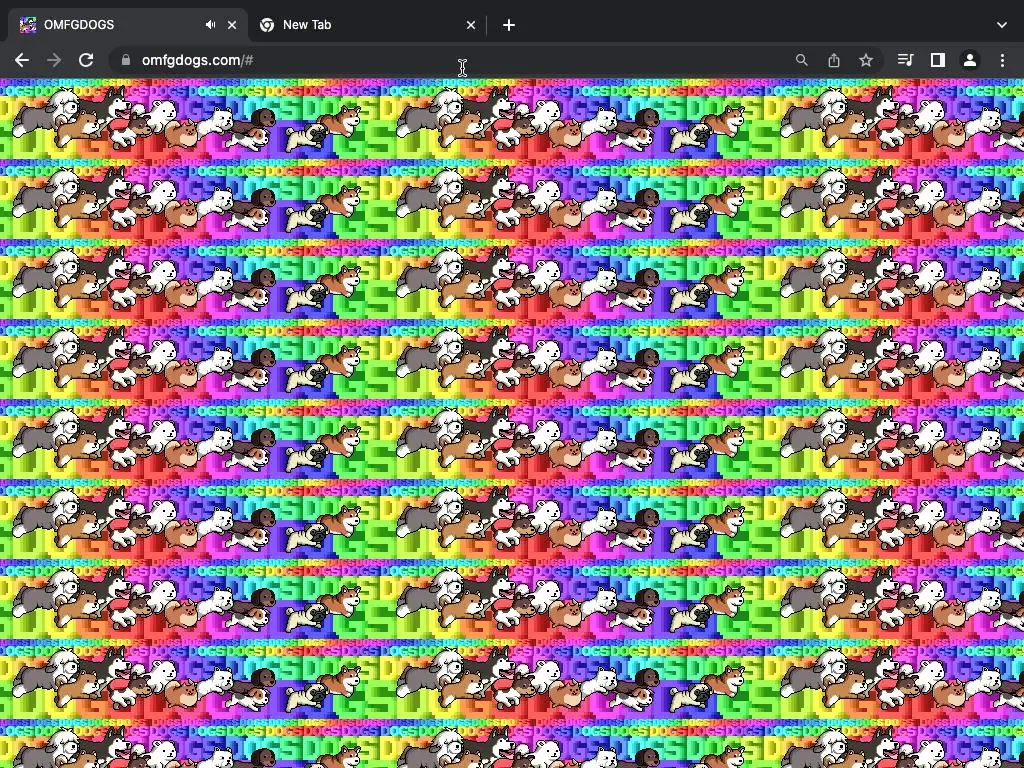
Task: Close the OMFGDOGS tab
Action: [x=232, y=25]
